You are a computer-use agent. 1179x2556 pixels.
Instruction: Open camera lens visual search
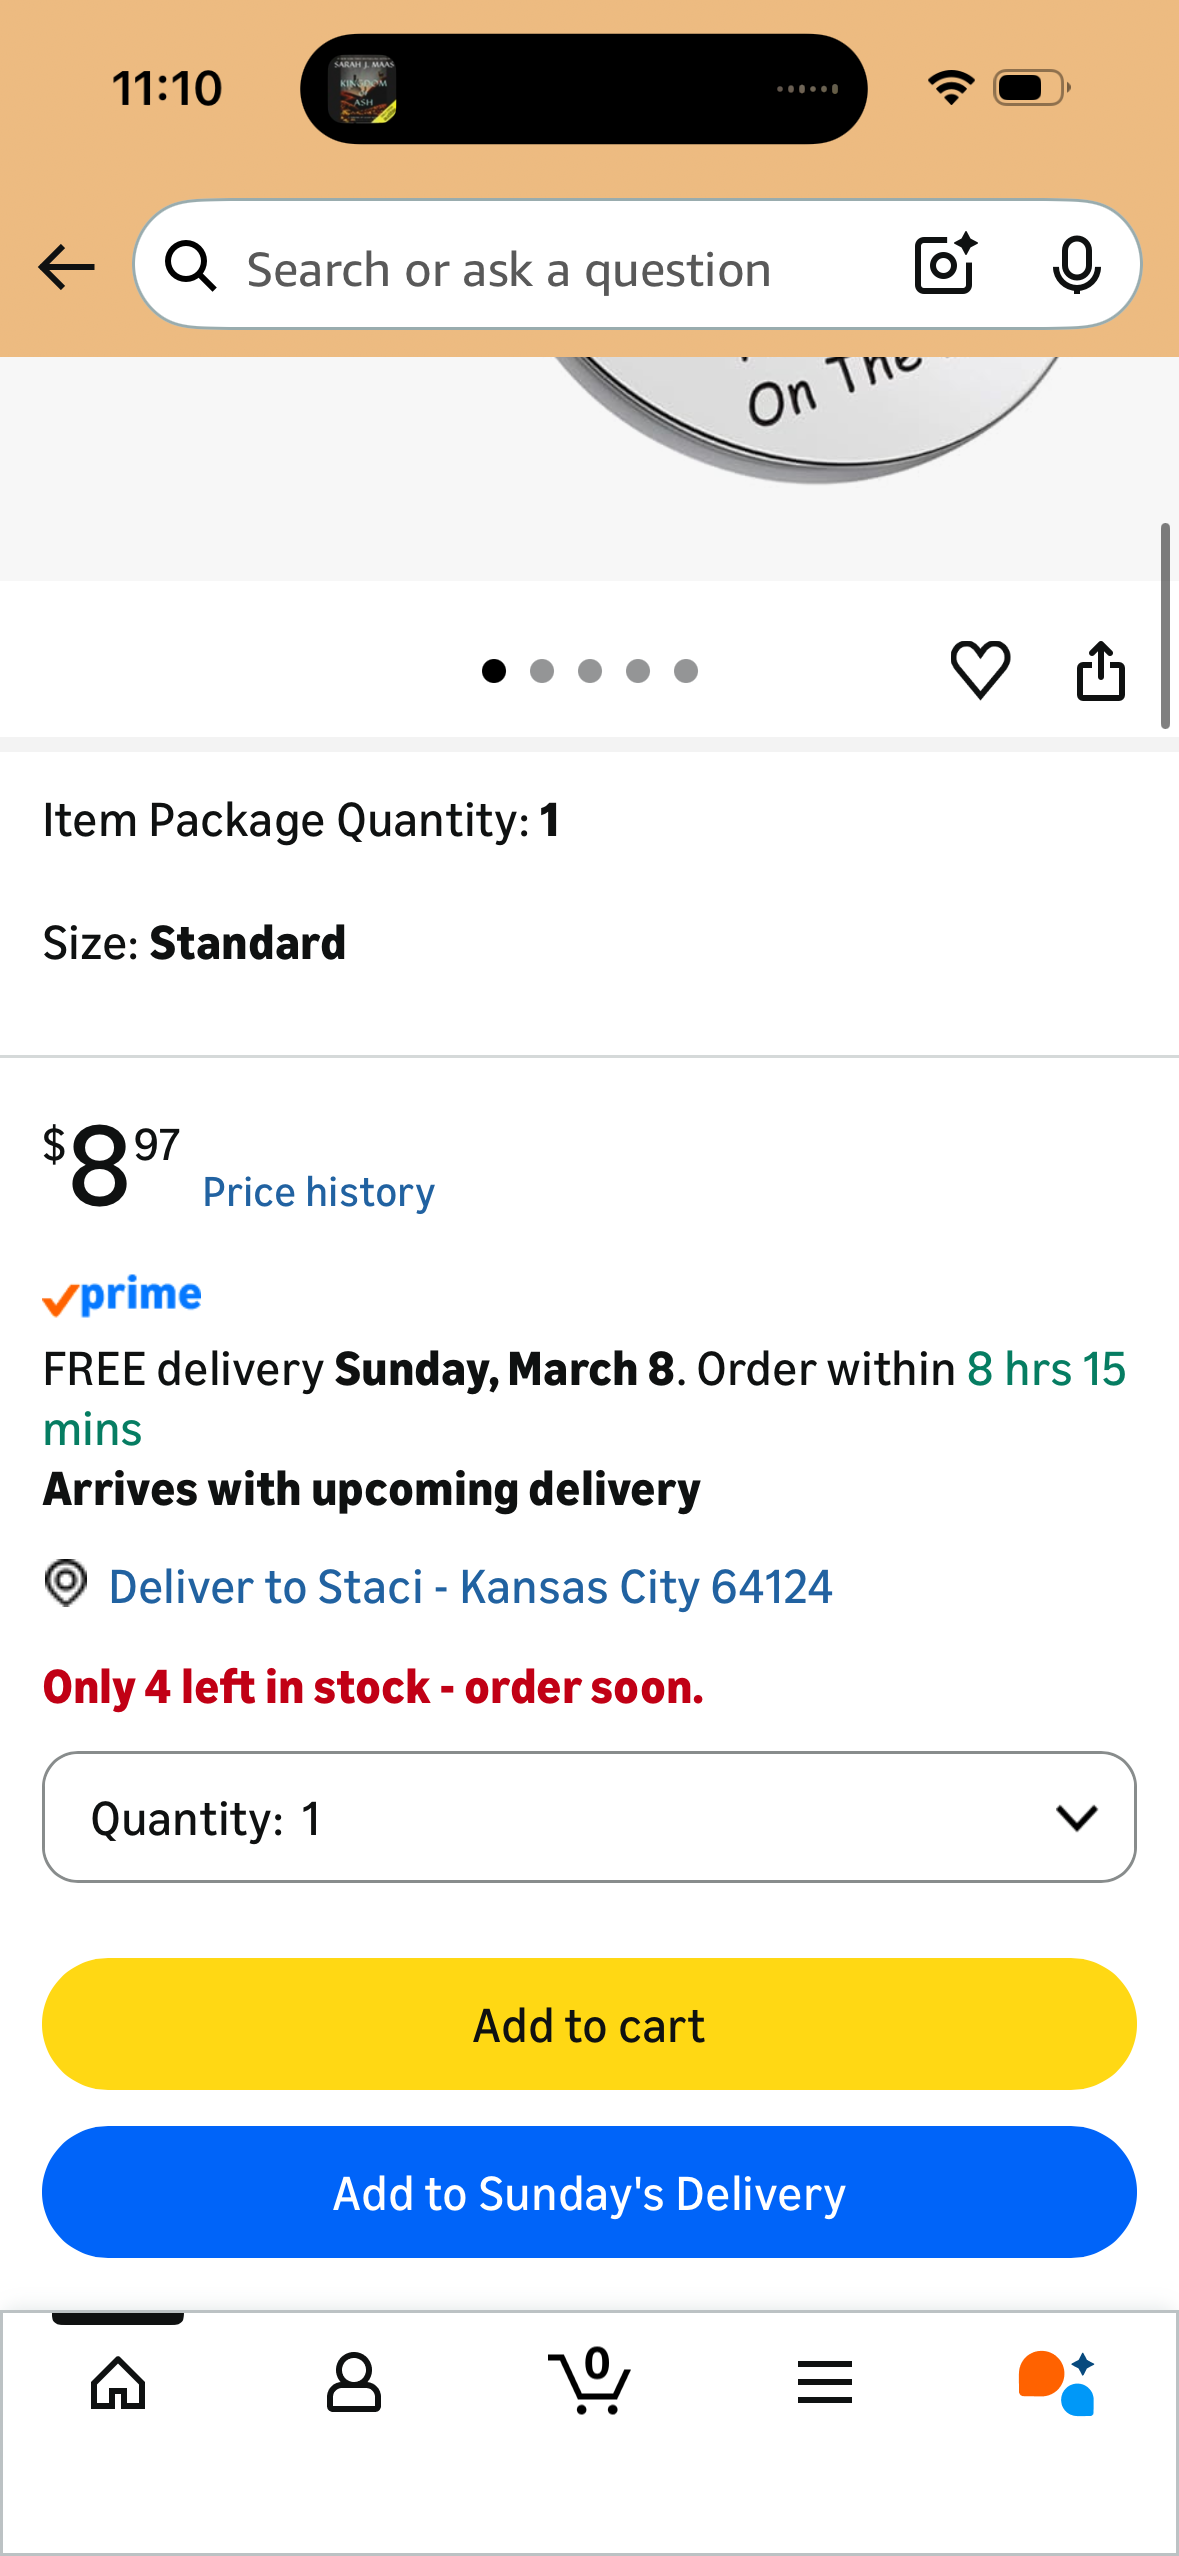click(x=946, y=264)
